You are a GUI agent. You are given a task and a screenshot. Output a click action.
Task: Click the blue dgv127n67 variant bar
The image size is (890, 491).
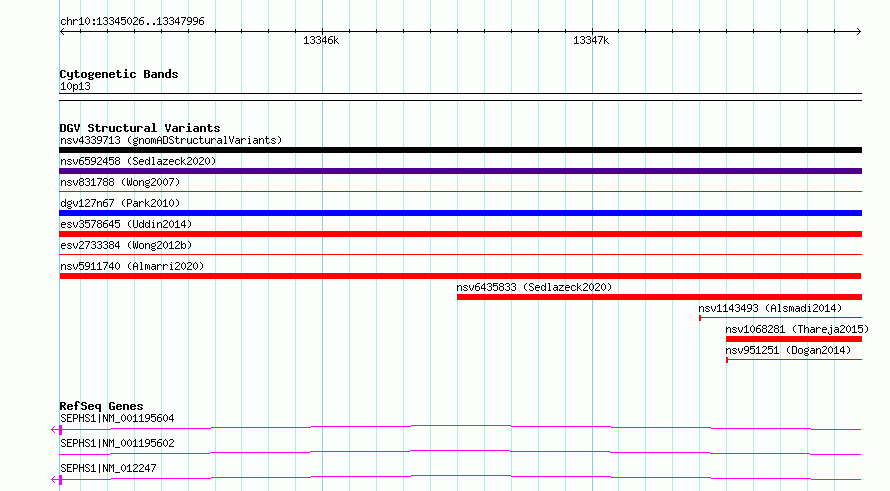(x=460, y=213)
